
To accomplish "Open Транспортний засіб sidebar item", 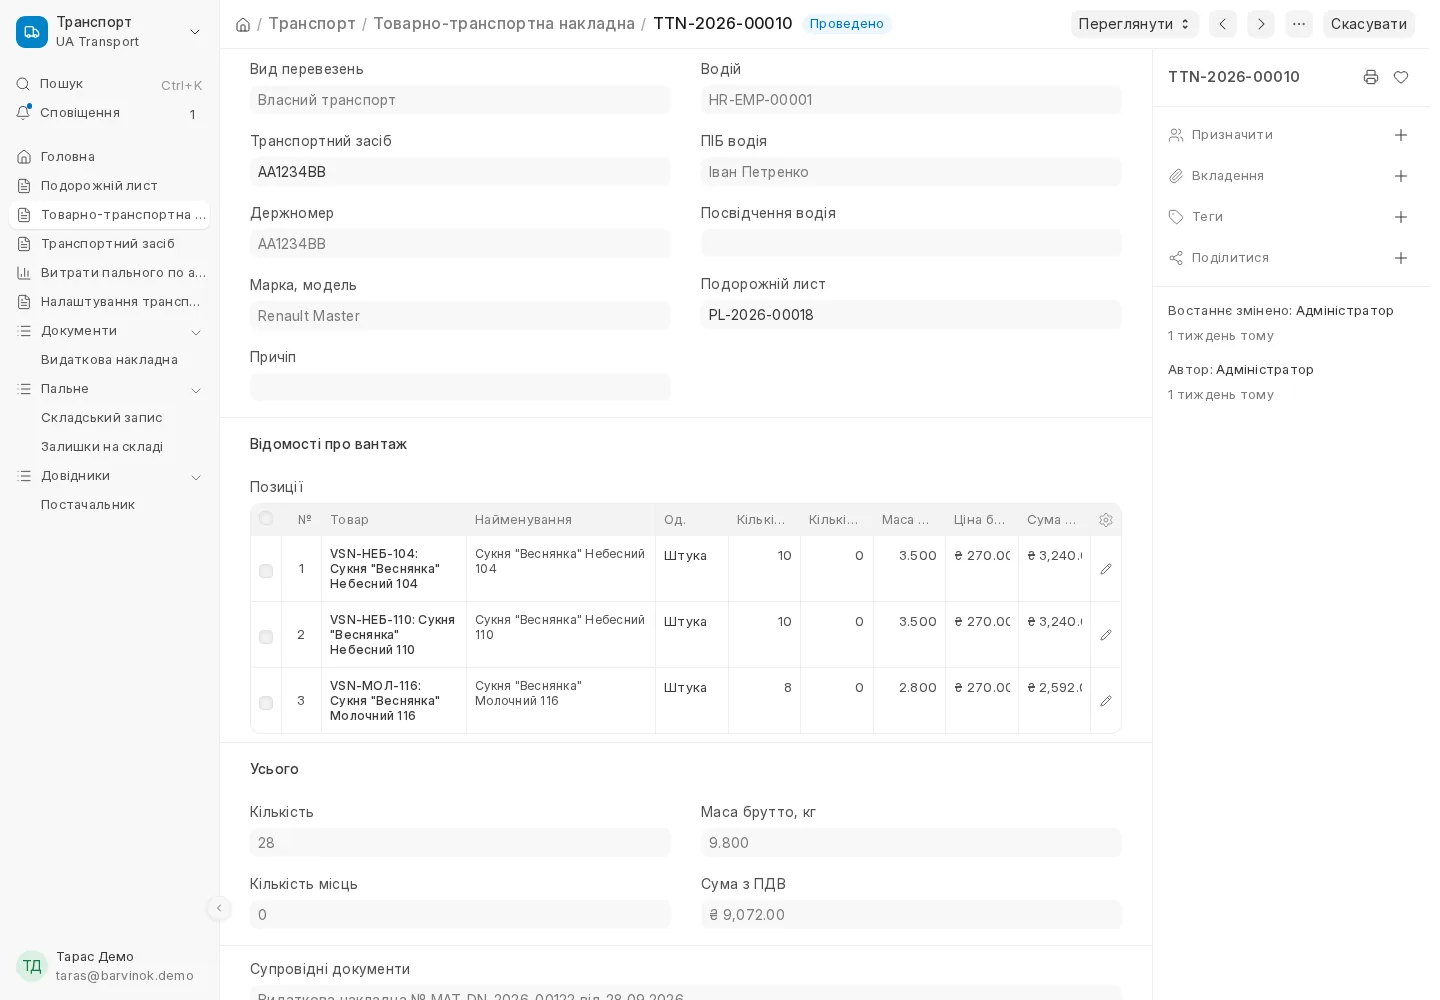I will [110, 244].
